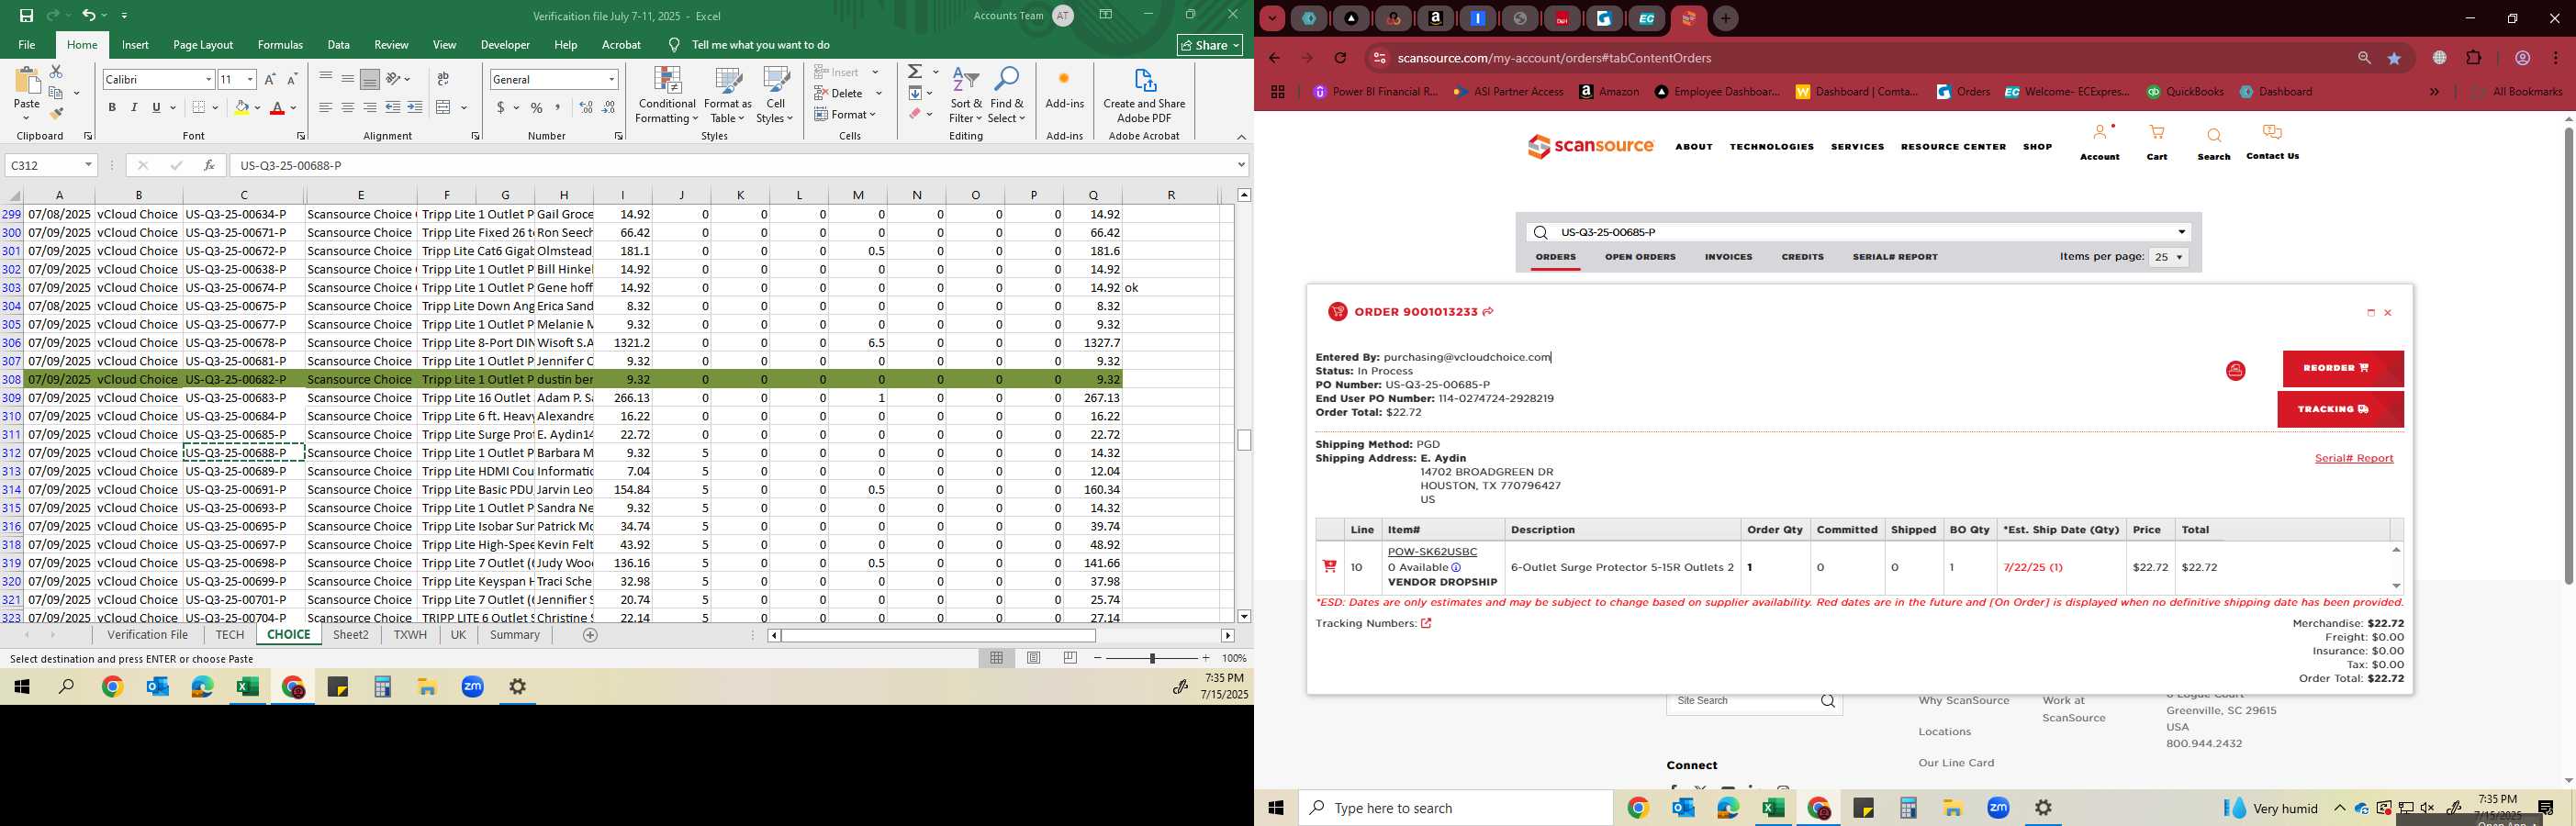
Task: Click Chrome reload page icon
Action: point(1340,58)
